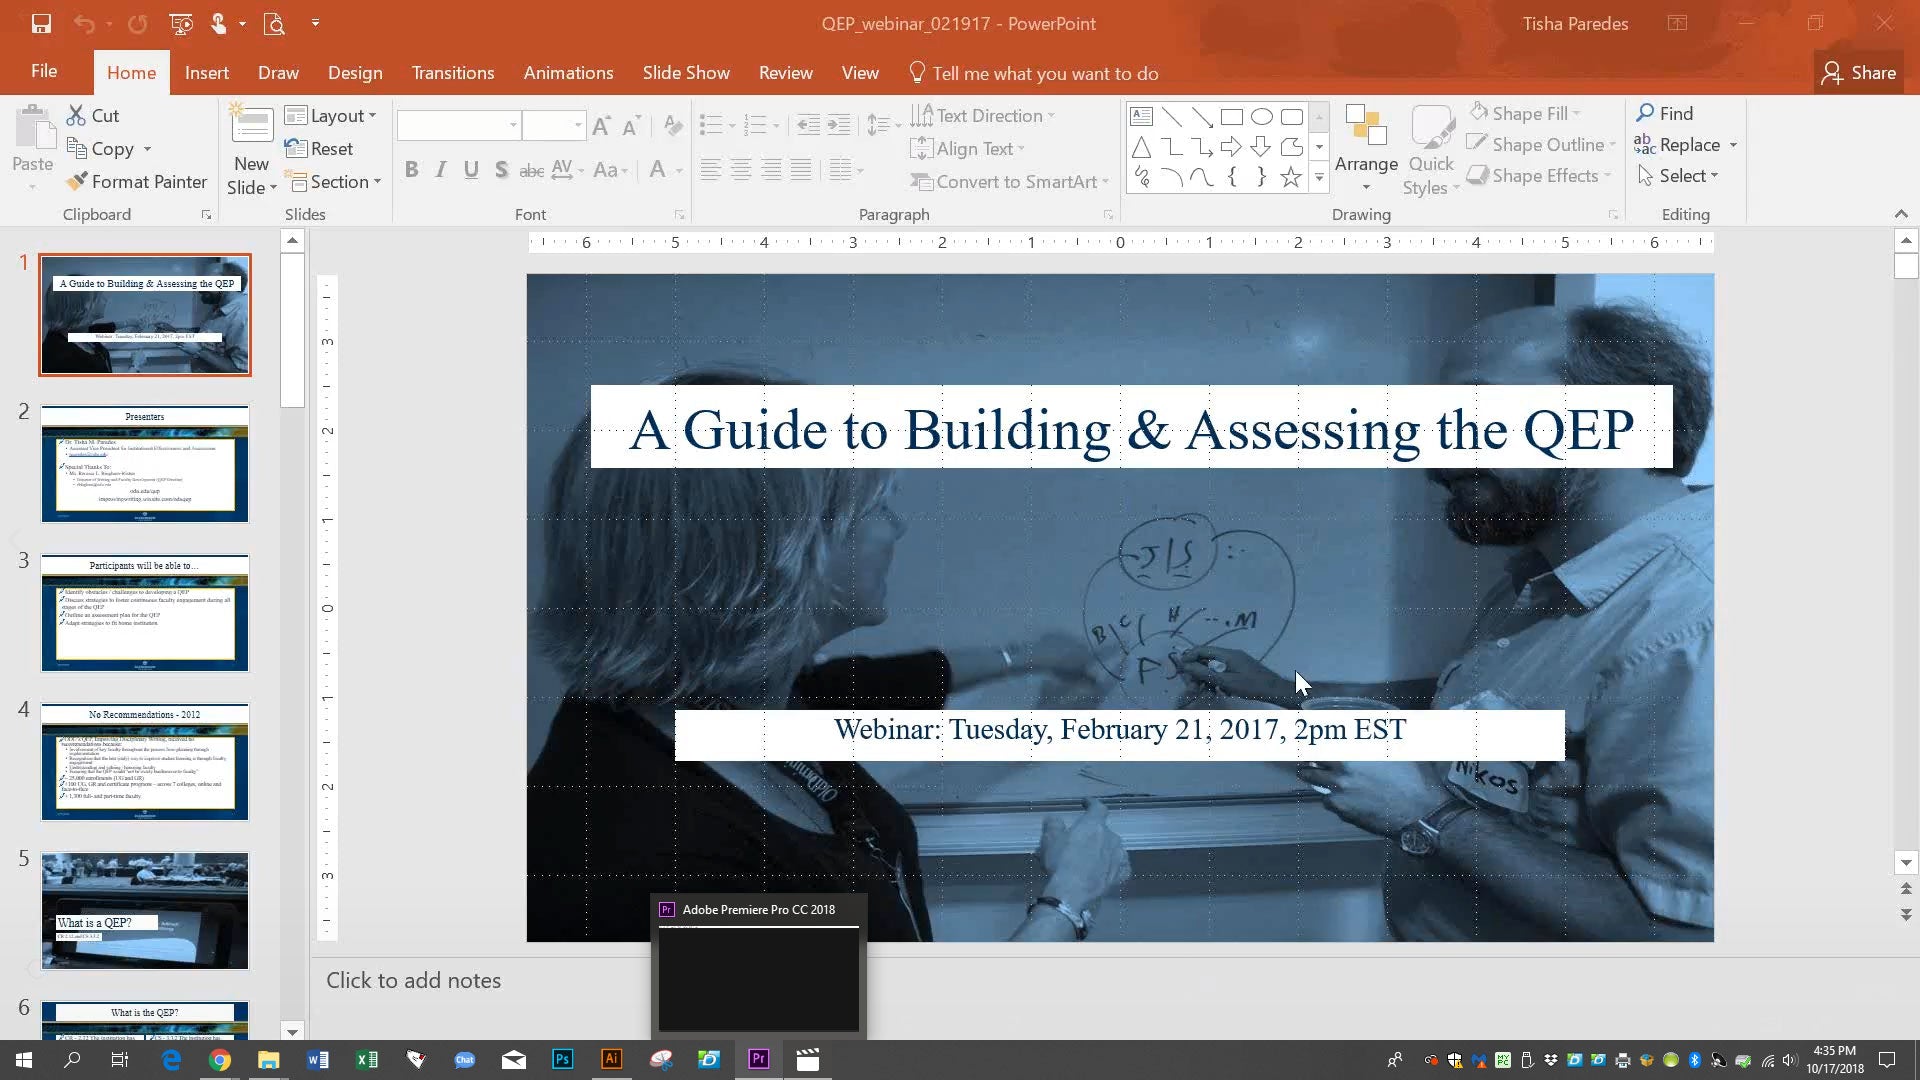Toggle Italic formatting

(x=441, y=170)
